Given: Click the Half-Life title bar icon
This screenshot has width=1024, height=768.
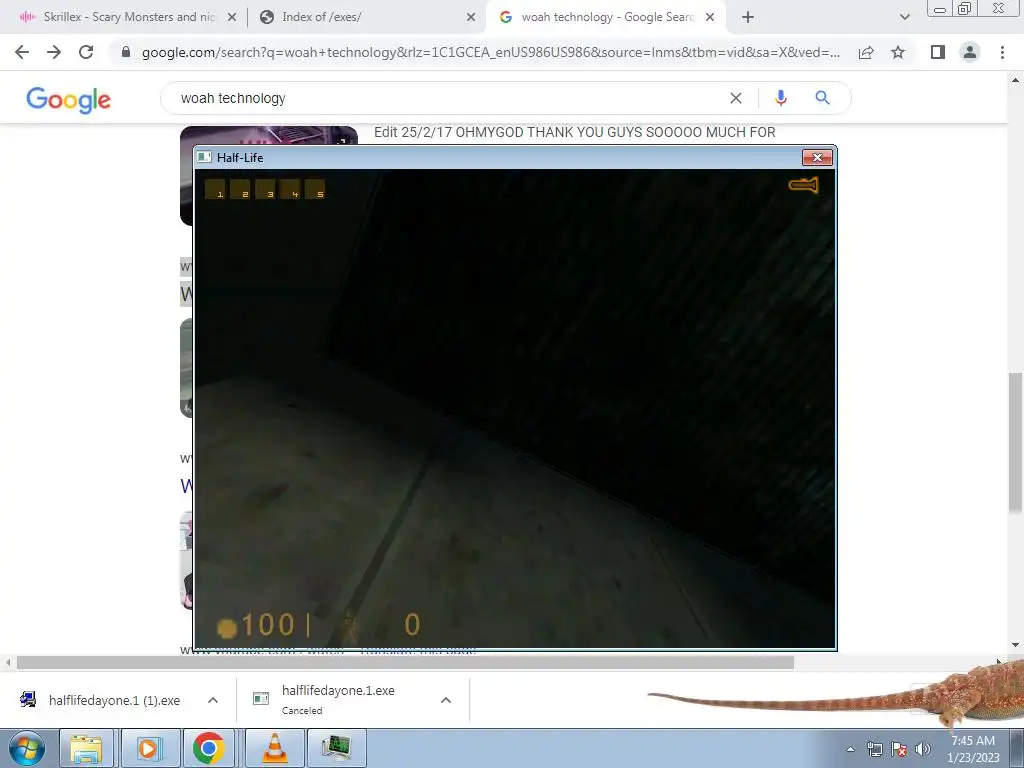Looking at the screenshot, I should (x=204, y=157).
